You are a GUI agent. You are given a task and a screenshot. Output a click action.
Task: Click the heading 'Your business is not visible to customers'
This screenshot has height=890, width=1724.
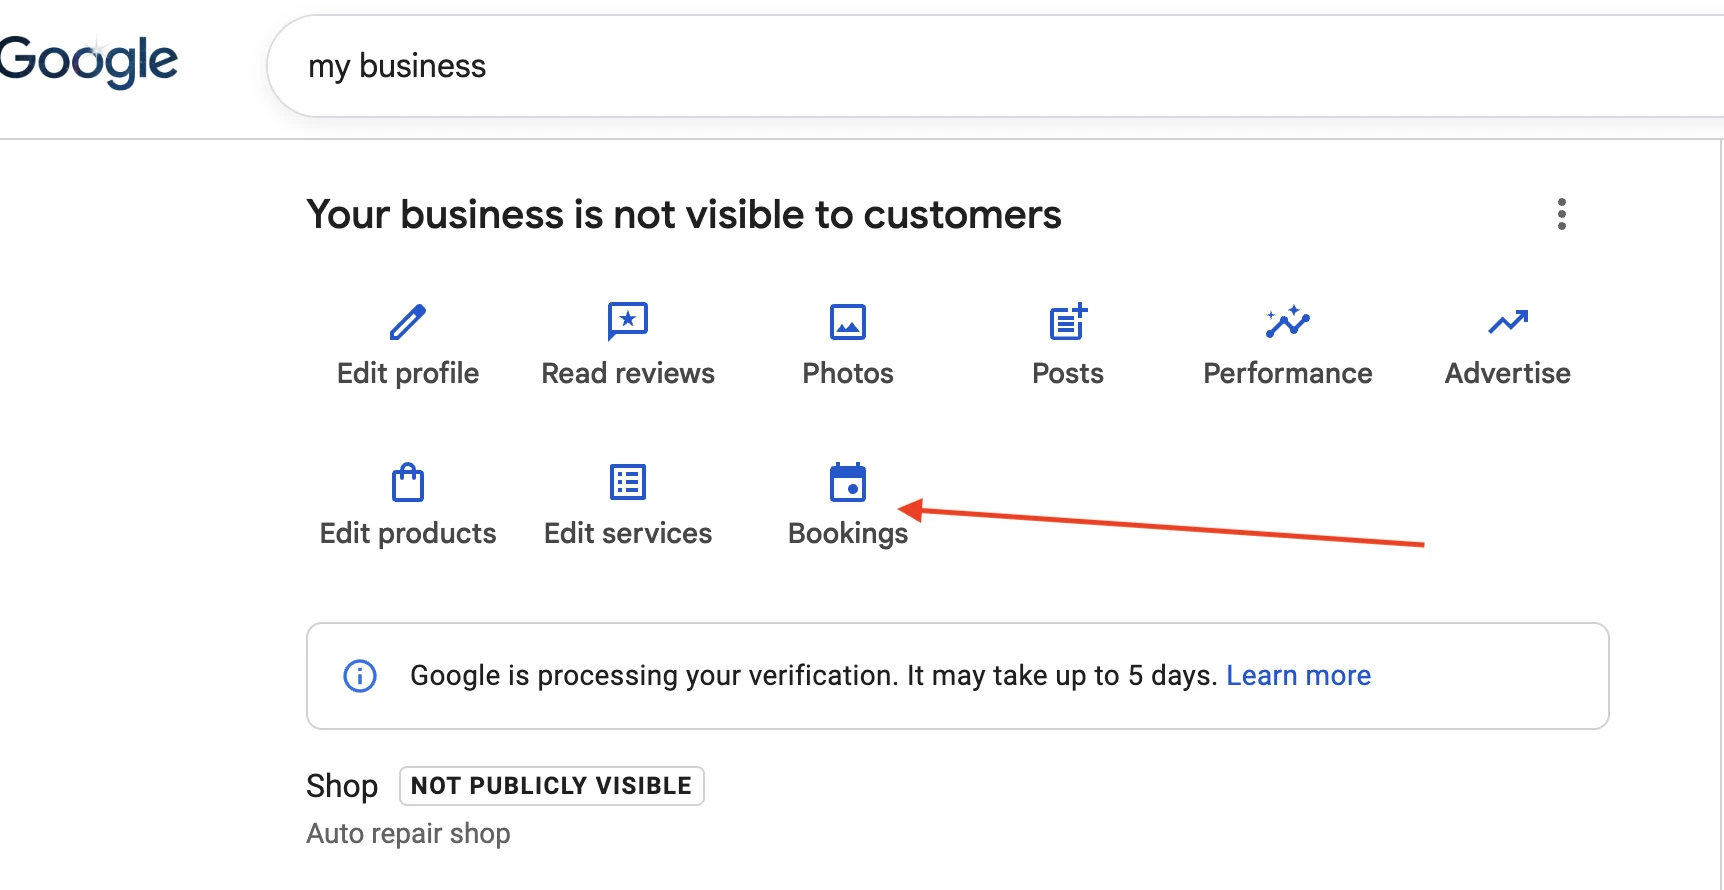click(x=684, y=215)
